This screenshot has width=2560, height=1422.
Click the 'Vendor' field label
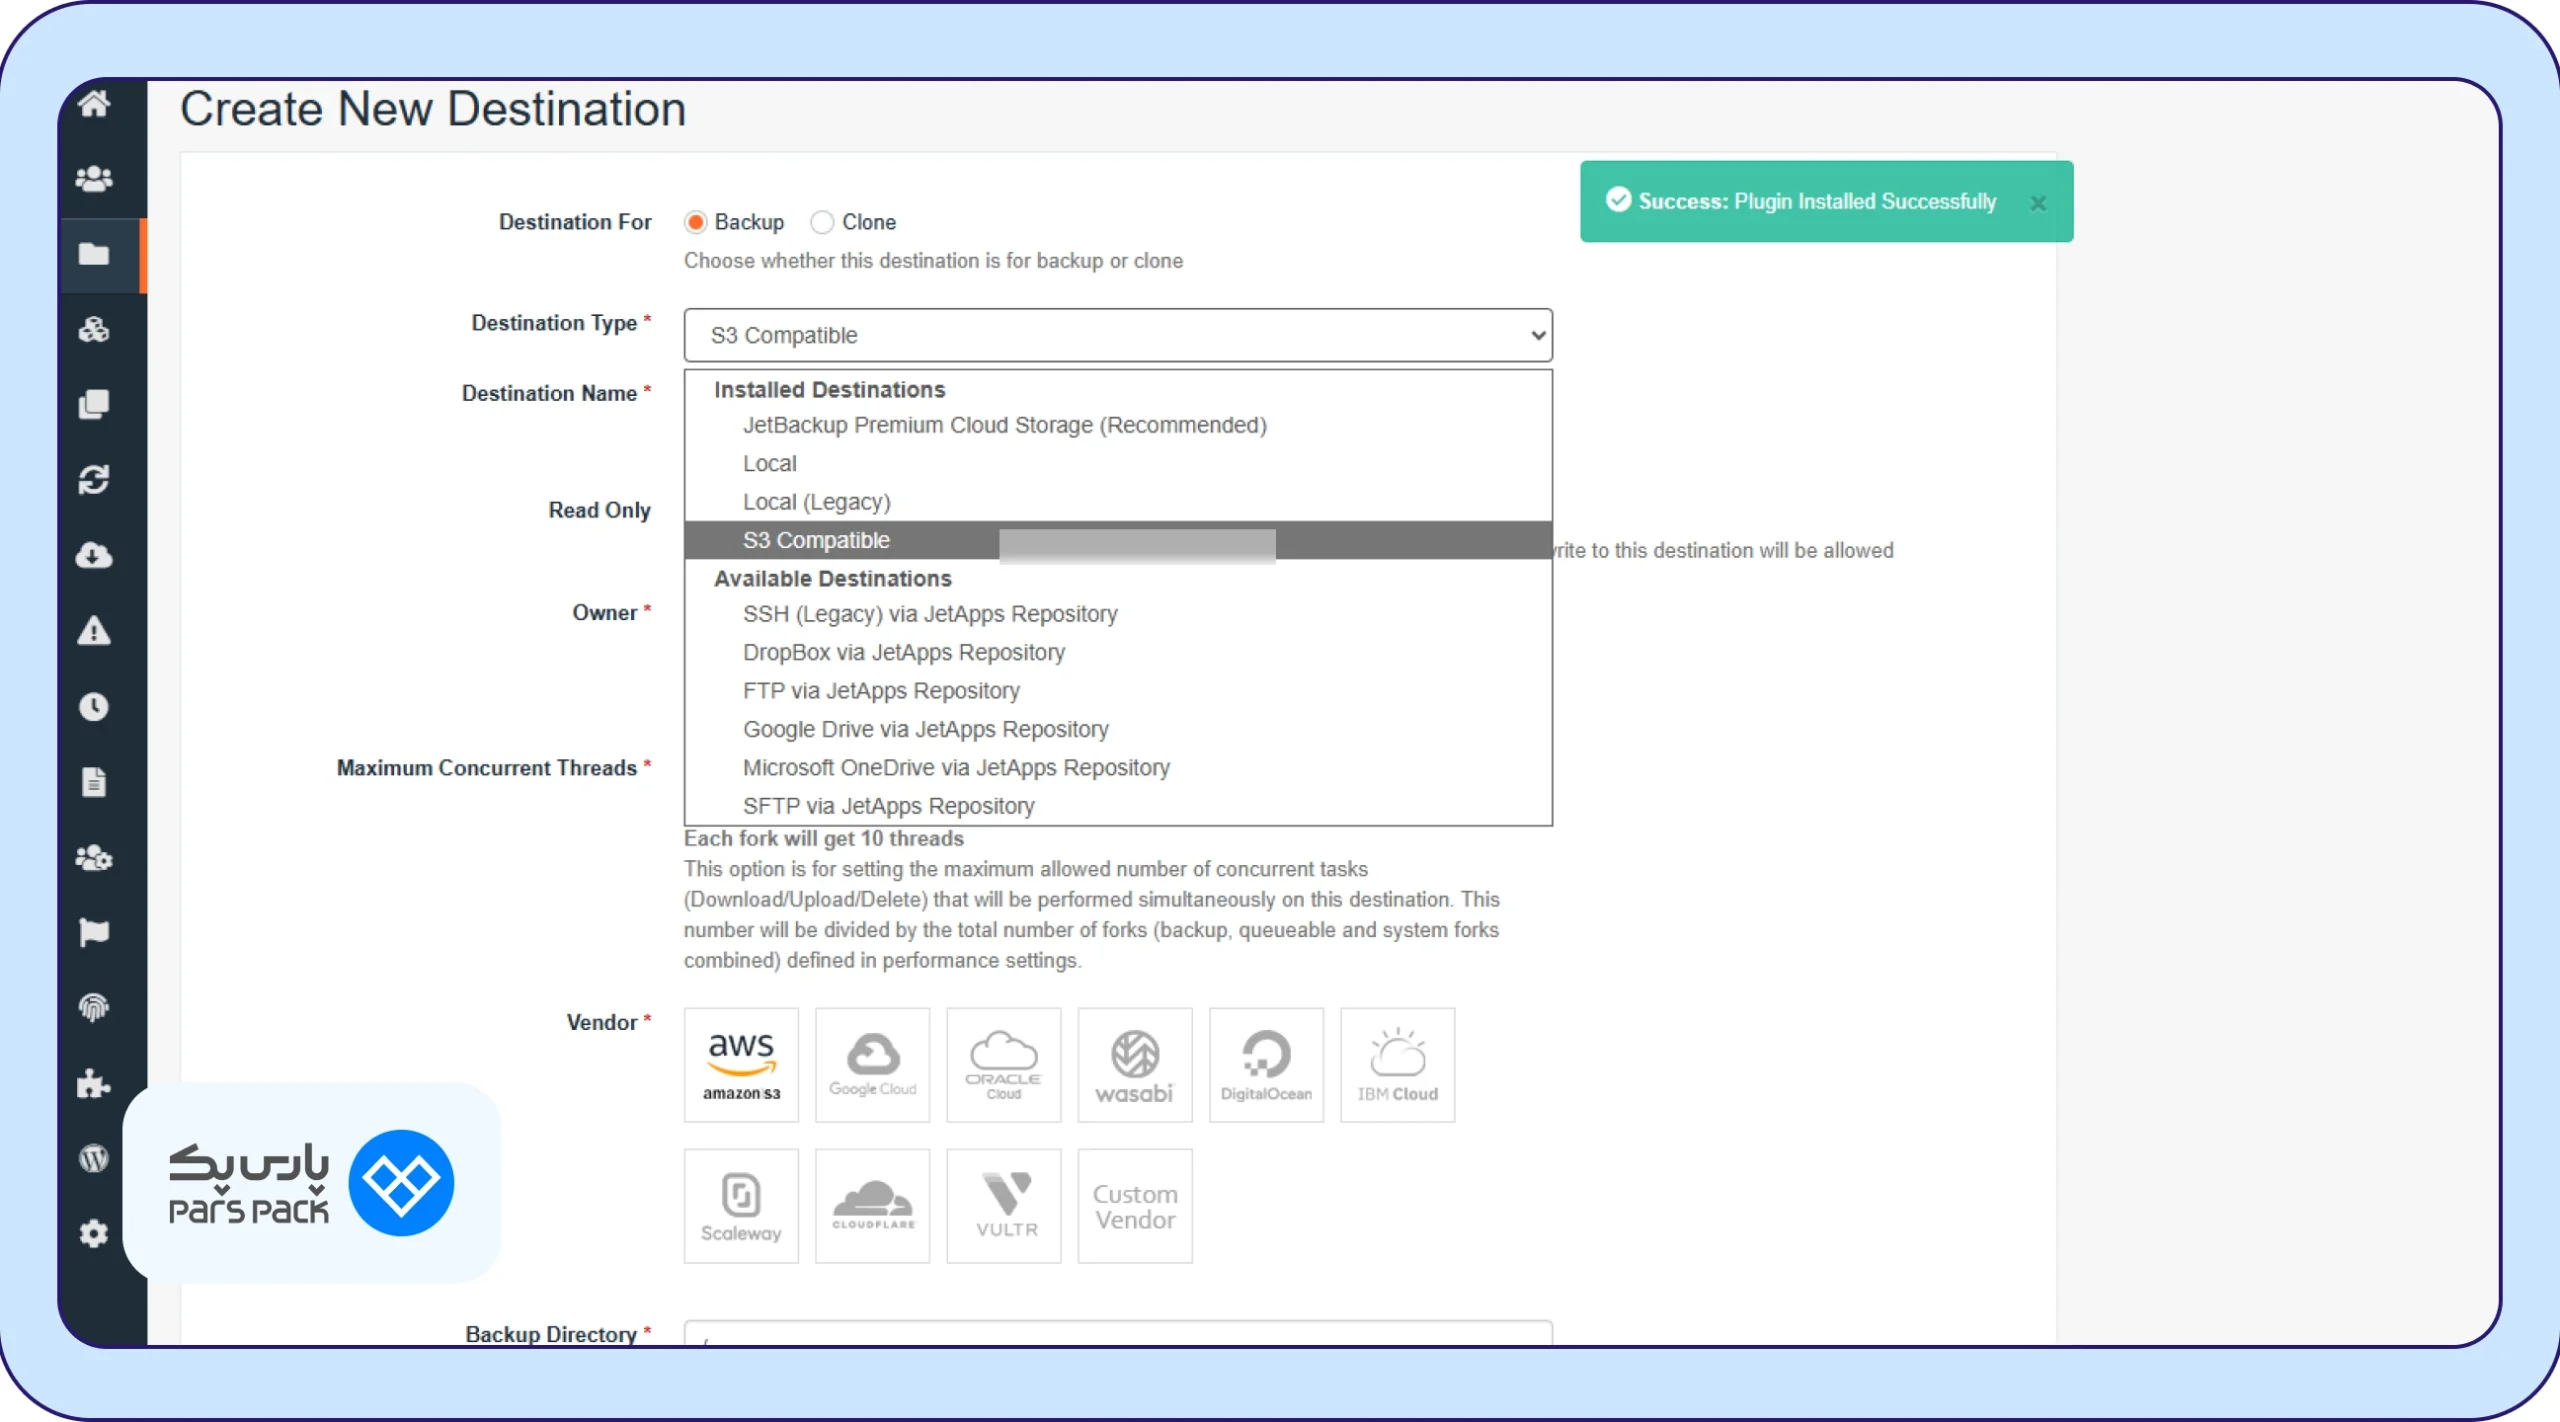[602, 1022]
